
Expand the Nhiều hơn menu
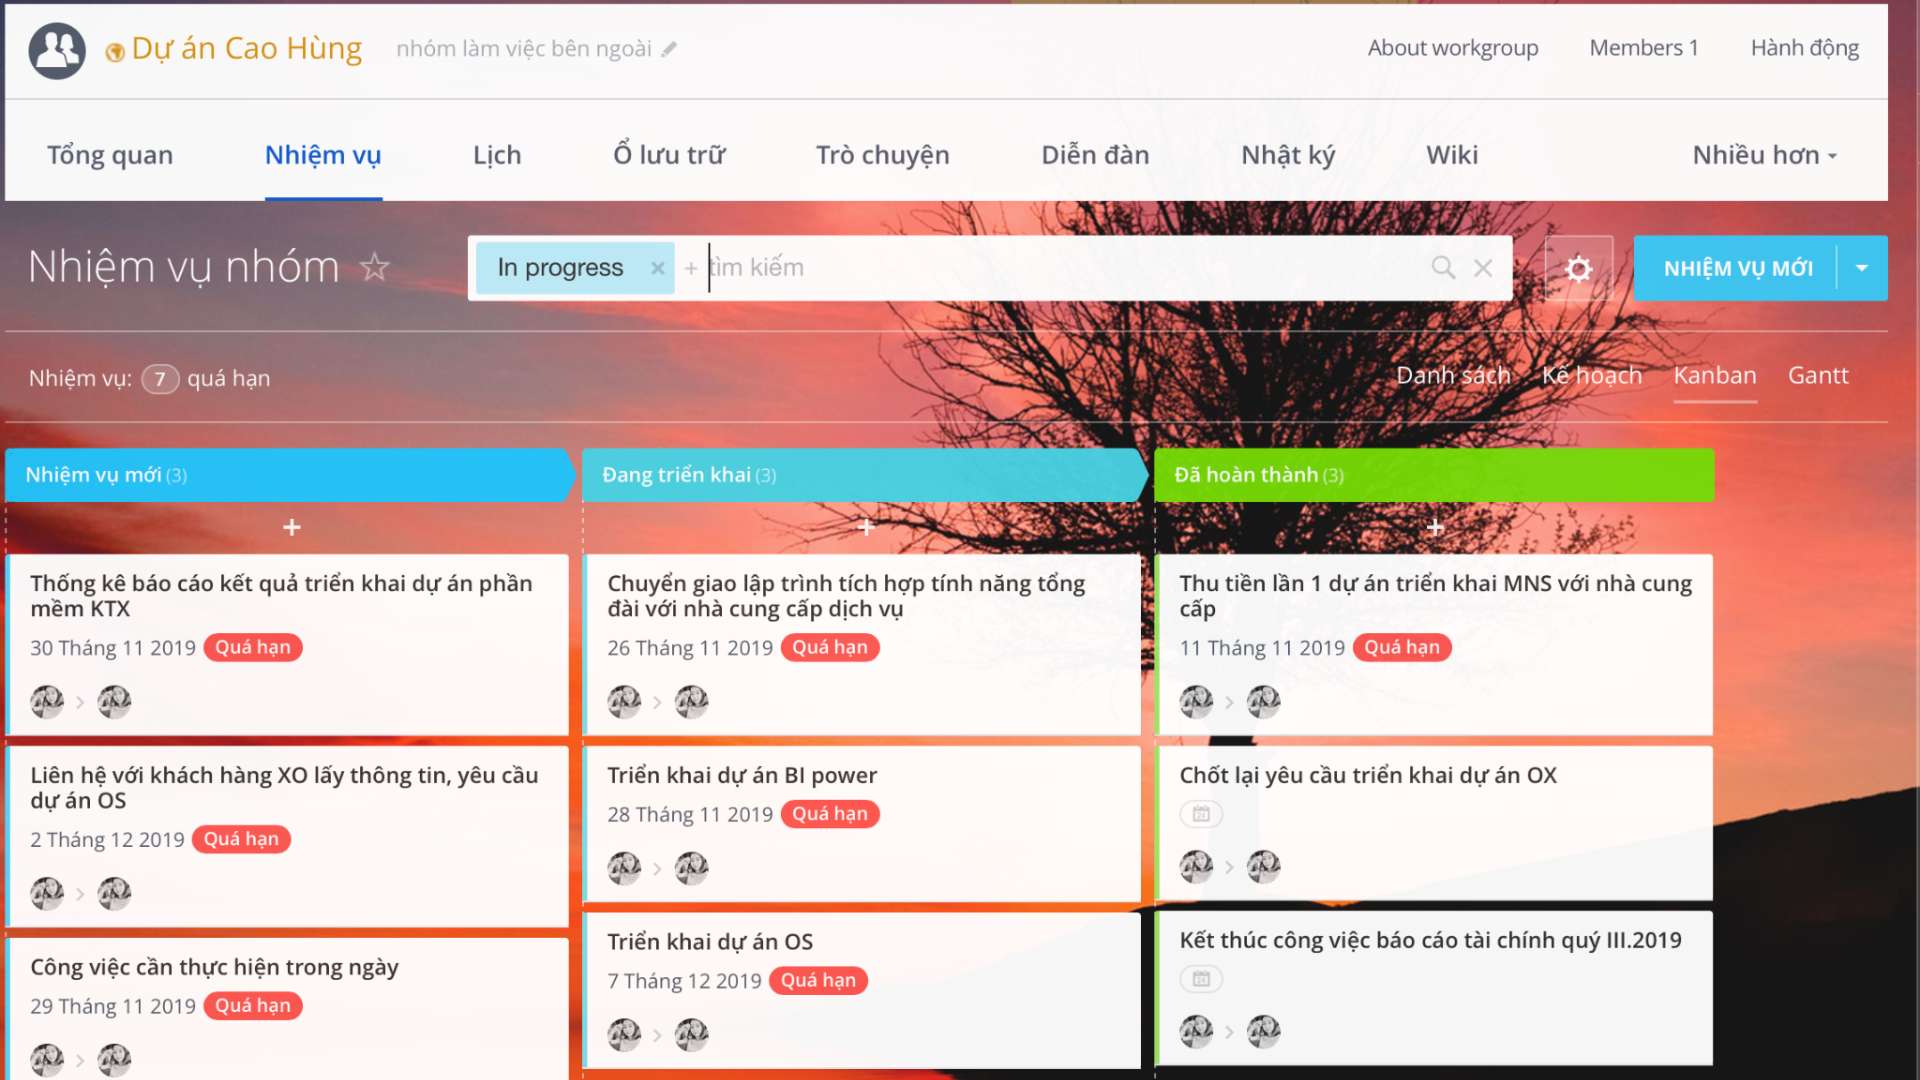[x=1765, y=155]
